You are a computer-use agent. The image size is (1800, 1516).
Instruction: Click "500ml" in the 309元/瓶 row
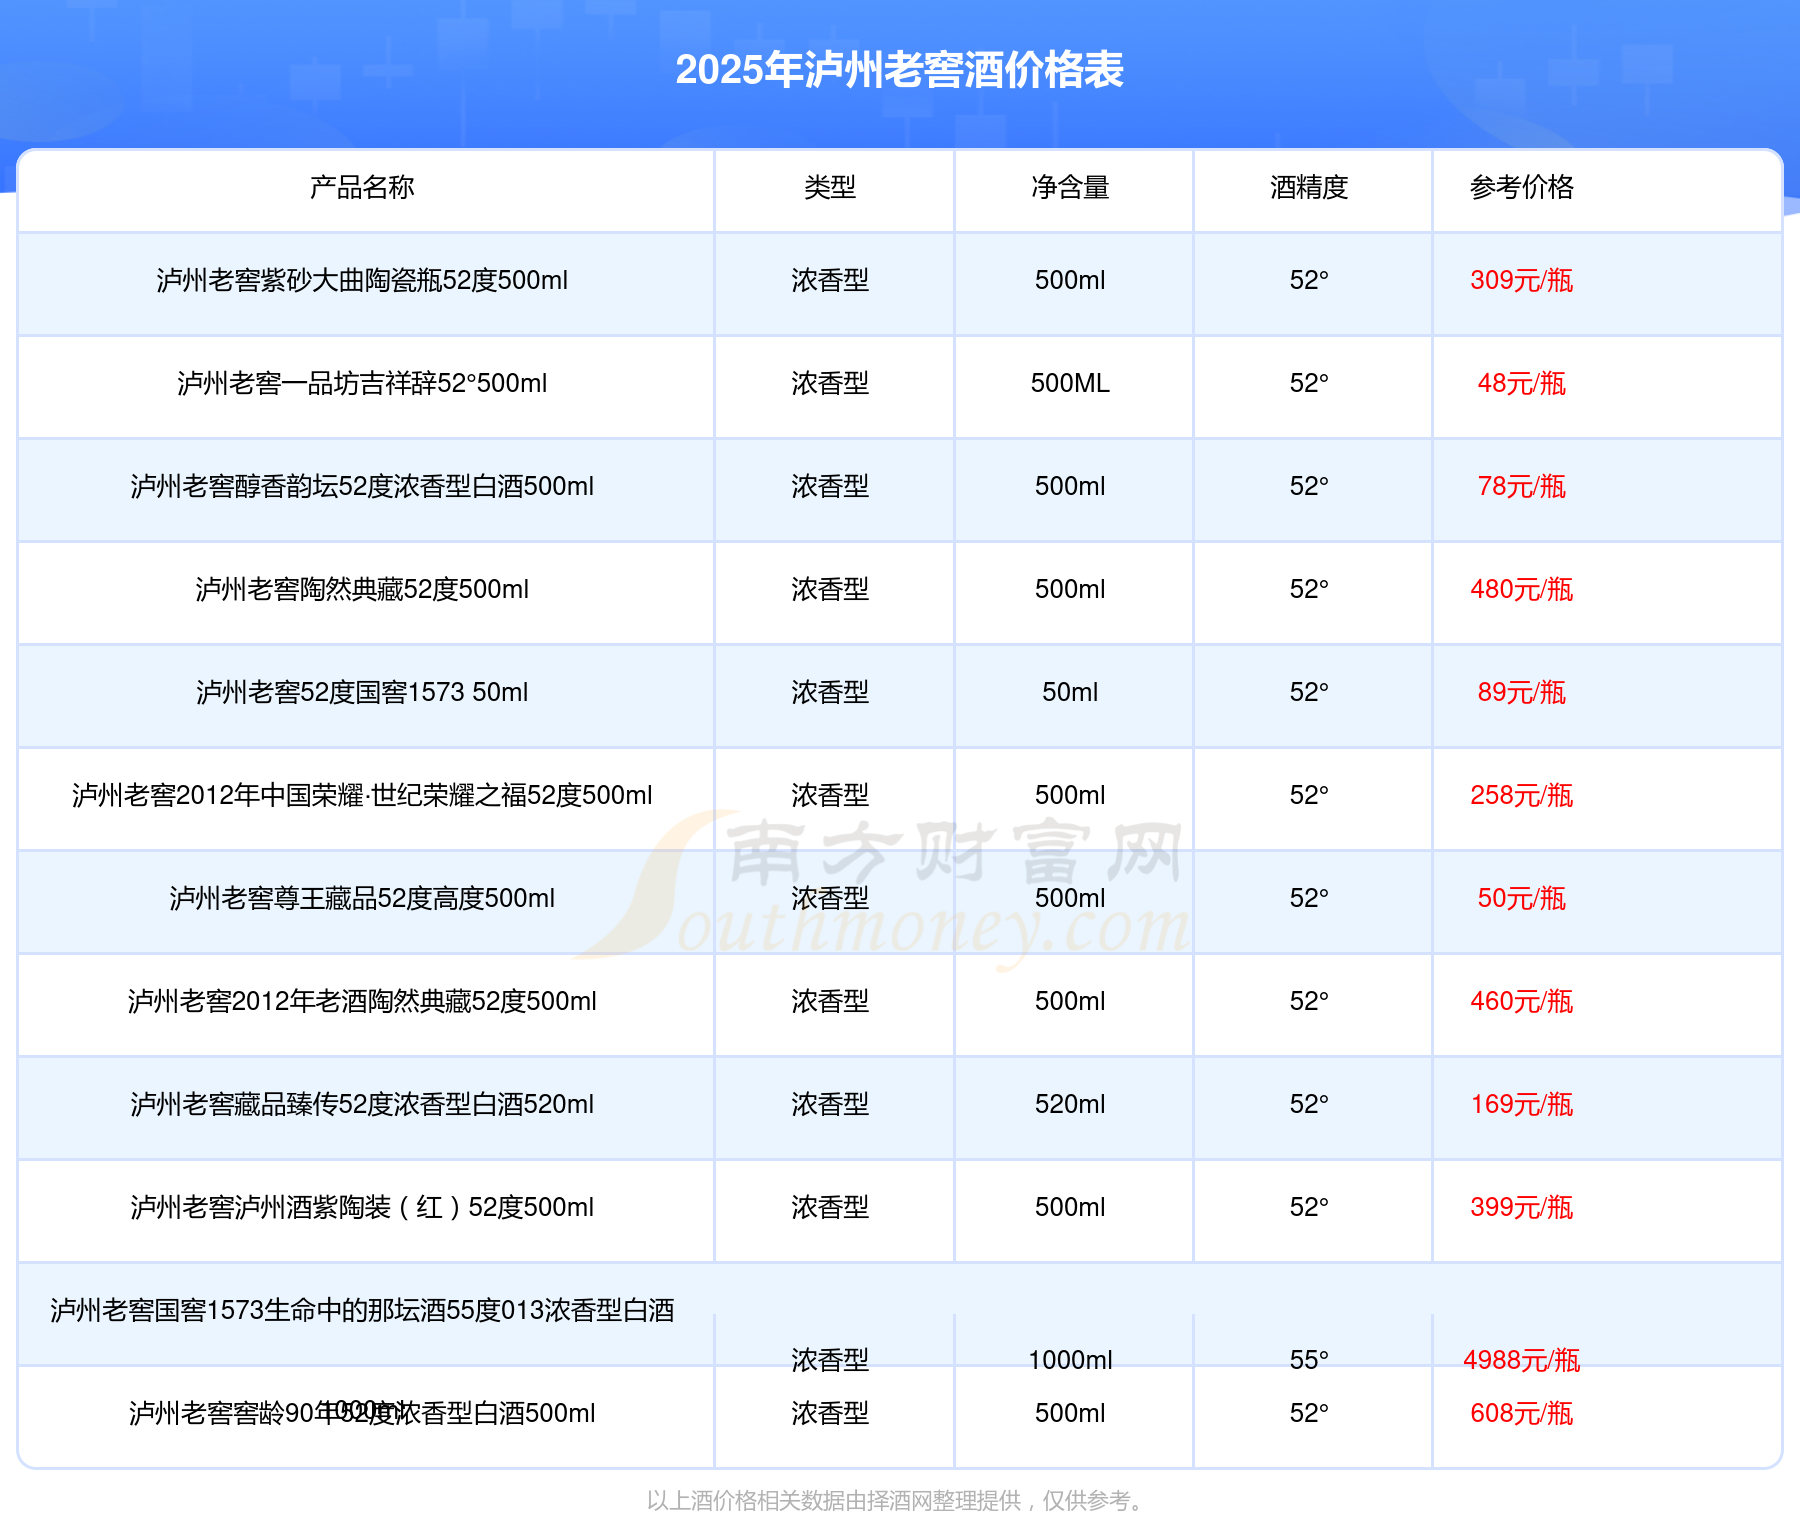tap(1070, 280)
